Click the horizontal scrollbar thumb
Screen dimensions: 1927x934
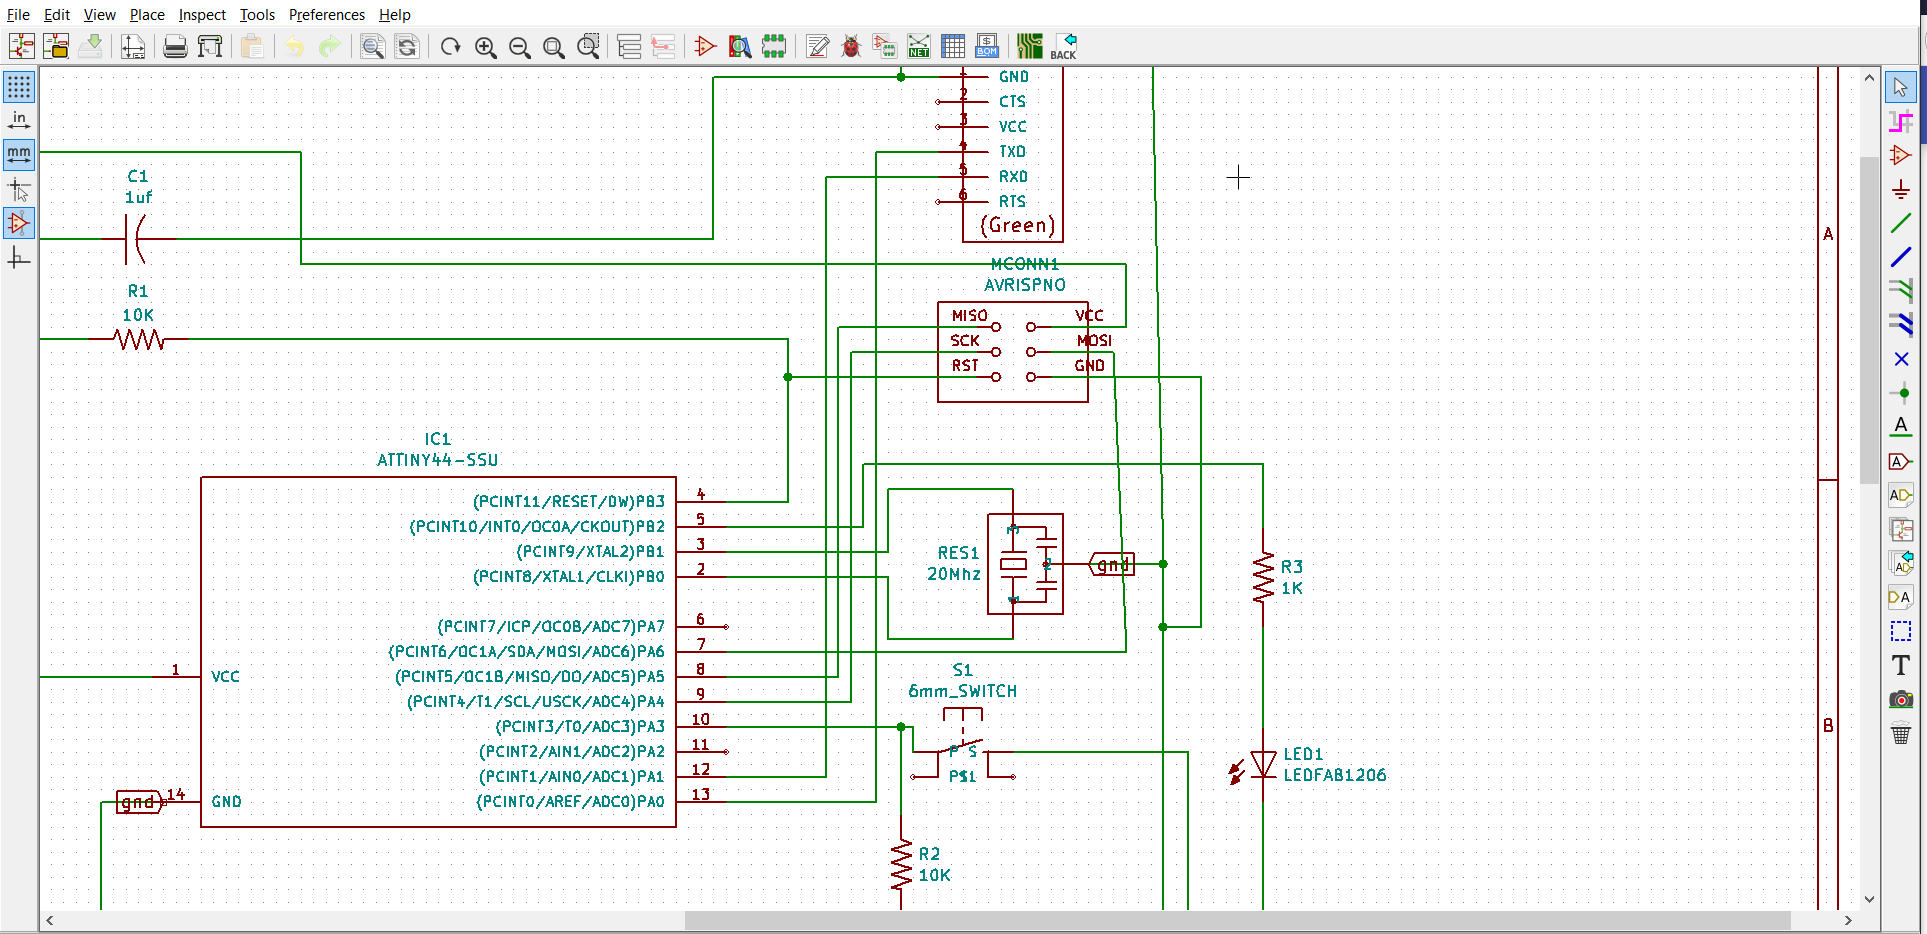click(x=1237, y=920)
